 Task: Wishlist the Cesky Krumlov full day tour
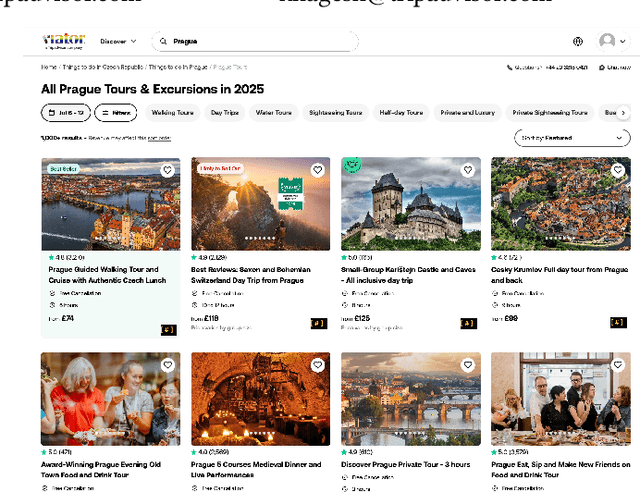point(617,170)
